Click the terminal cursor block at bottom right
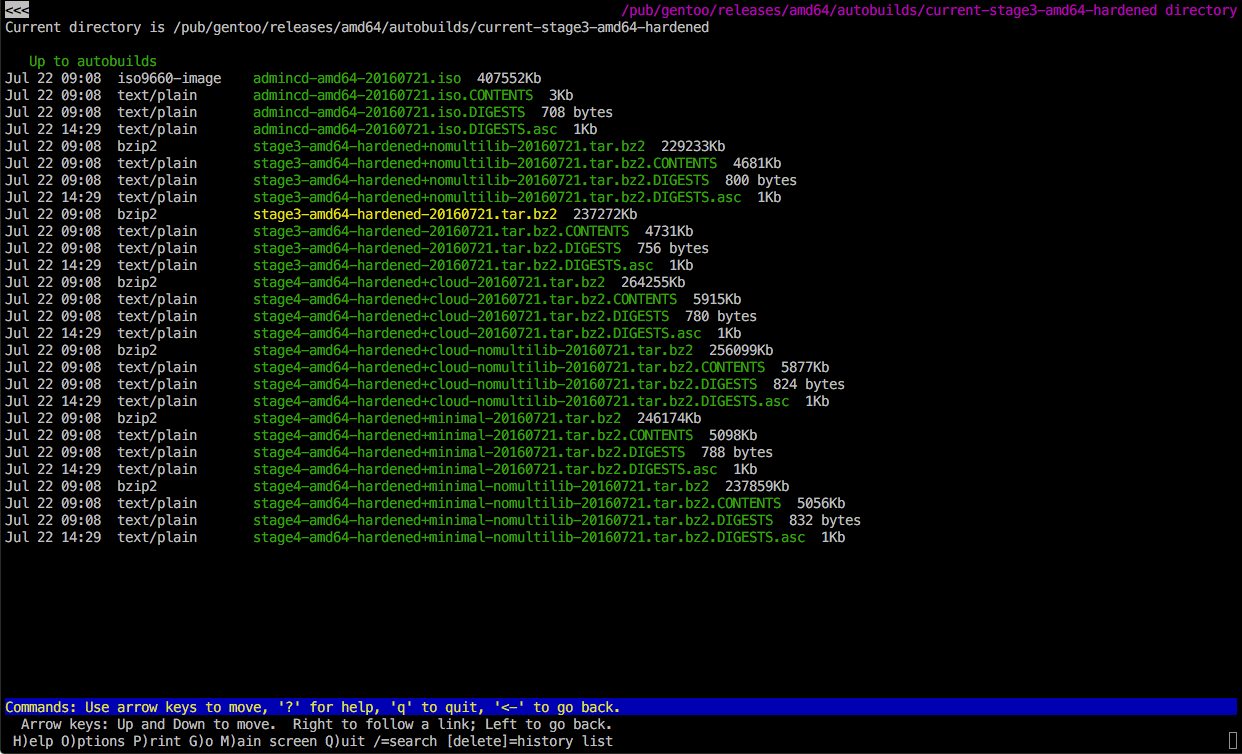Image resolution: width=1242 pixels, height=754 pixels. point(1233,741)
